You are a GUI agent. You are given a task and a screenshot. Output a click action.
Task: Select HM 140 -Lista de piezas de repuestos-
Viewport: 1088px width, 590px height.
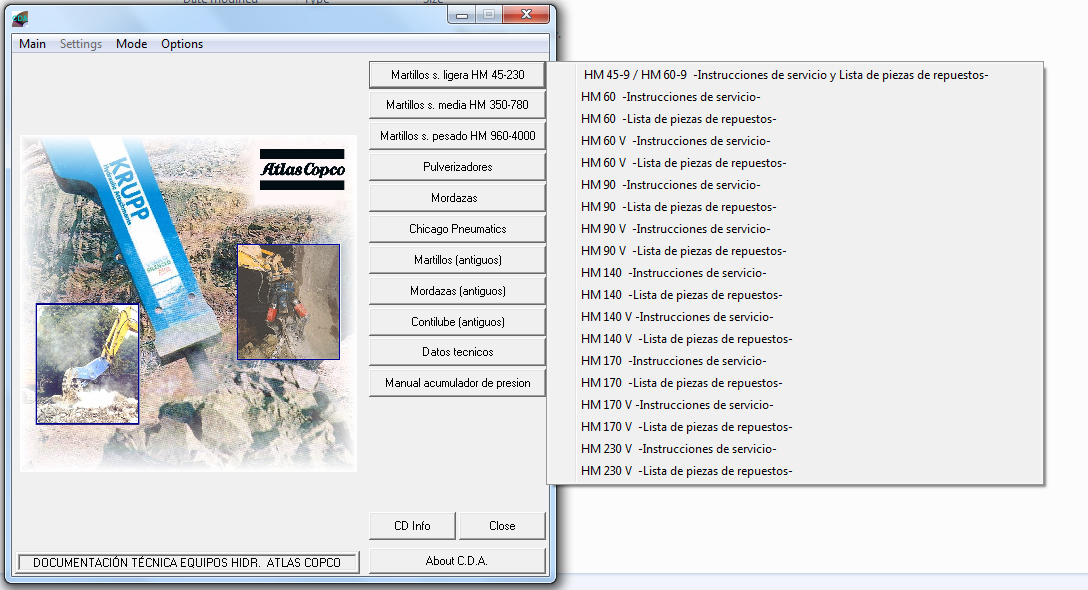click(795, 294)
